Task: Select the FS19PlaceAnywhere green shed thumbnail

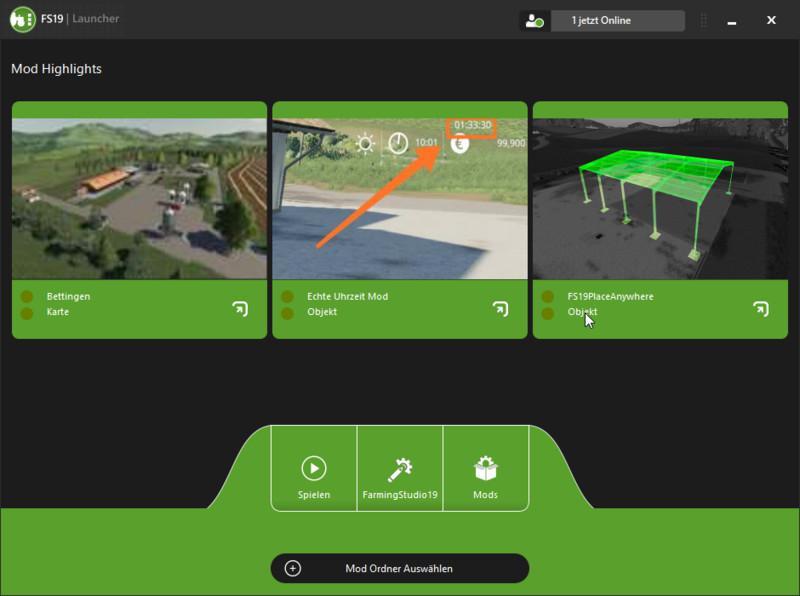Action: tap(660, 199)
